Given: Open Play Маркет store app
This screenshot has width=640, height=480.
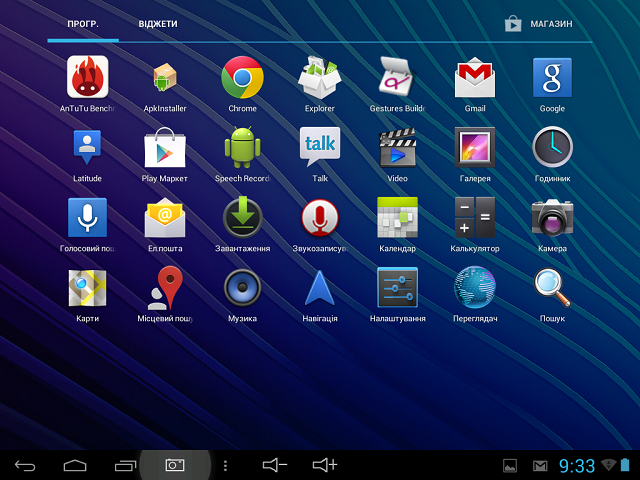Looking at the screenshot, I should pos(165,148).
